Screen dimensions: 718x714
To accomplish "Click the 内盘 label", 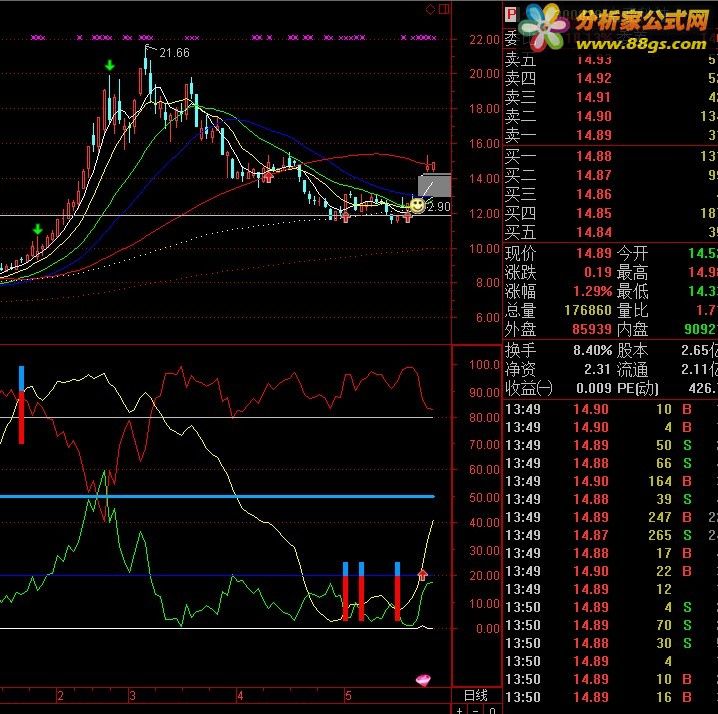I will [632, 329].
